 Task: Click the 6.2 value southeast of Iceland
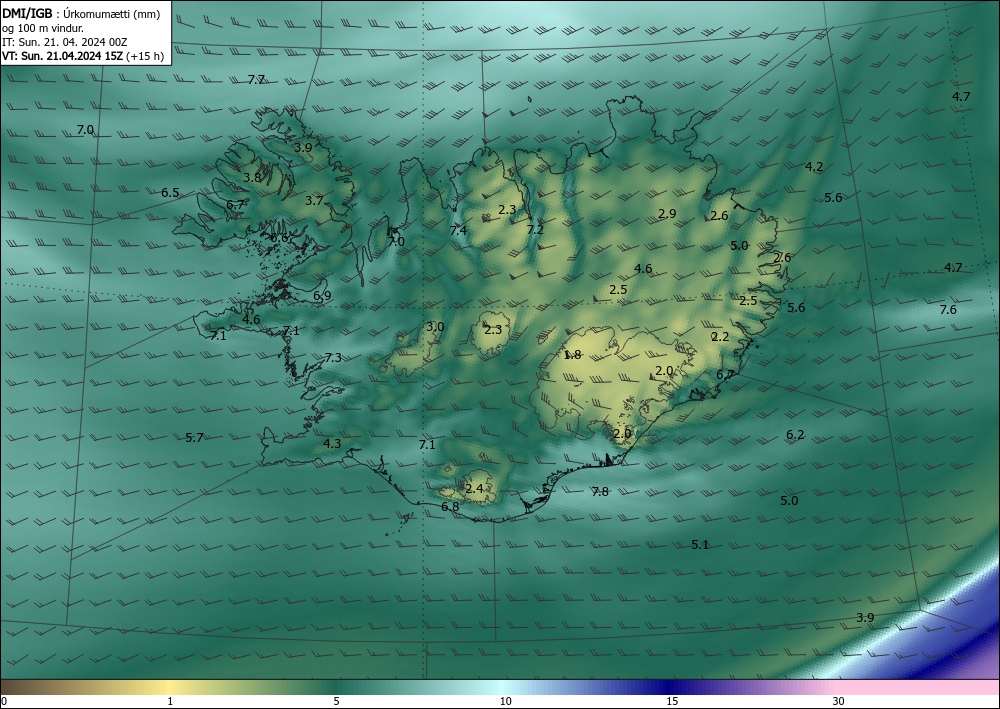pos(795,435)
